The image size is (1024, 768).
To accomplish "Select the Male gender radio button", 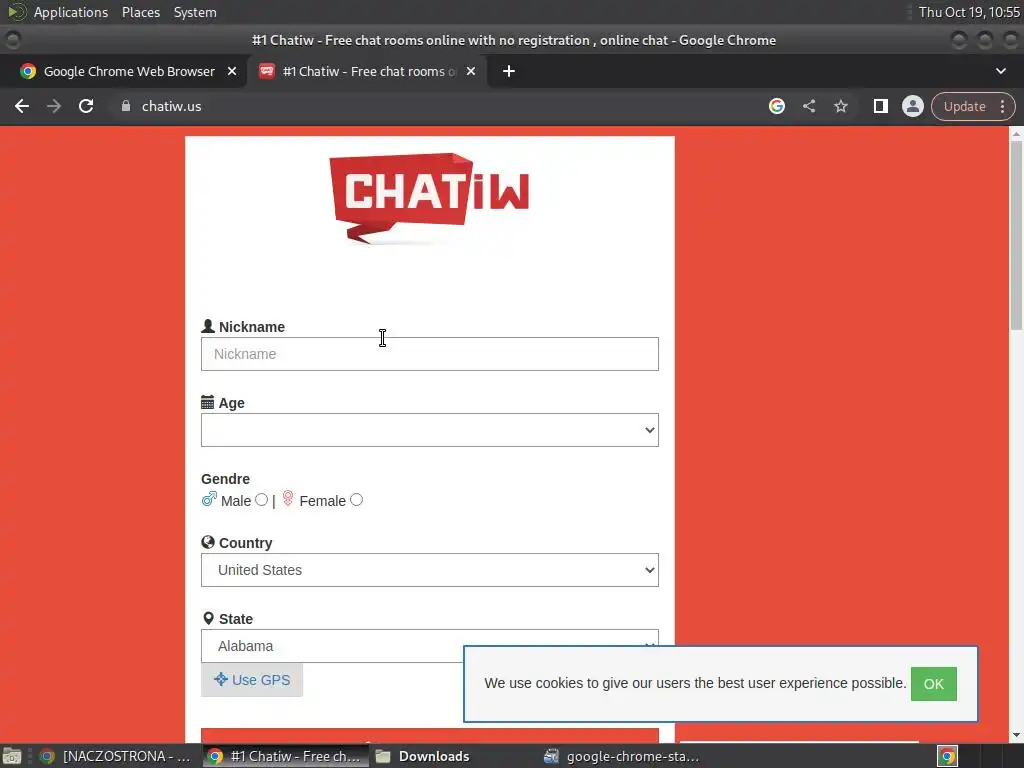I will coord(261,500).
